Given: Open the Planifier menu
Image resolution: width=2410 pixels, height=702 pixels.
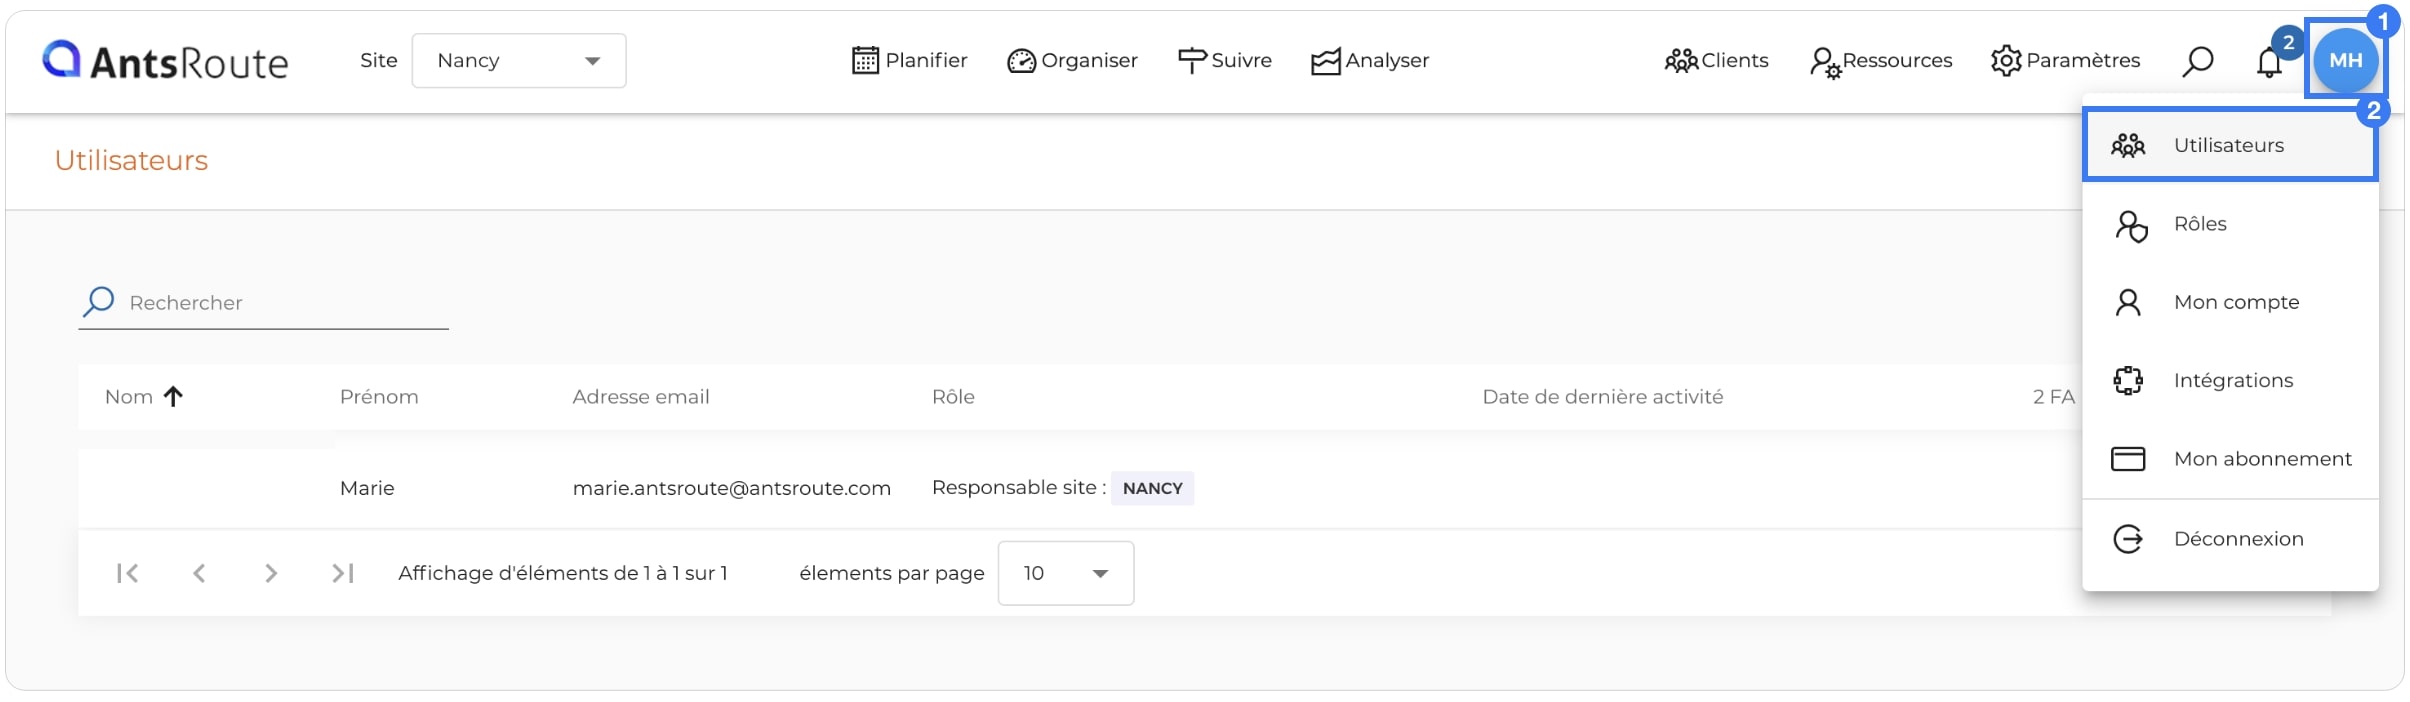Looking at the screenshot, I should click(x=909, y=61).
